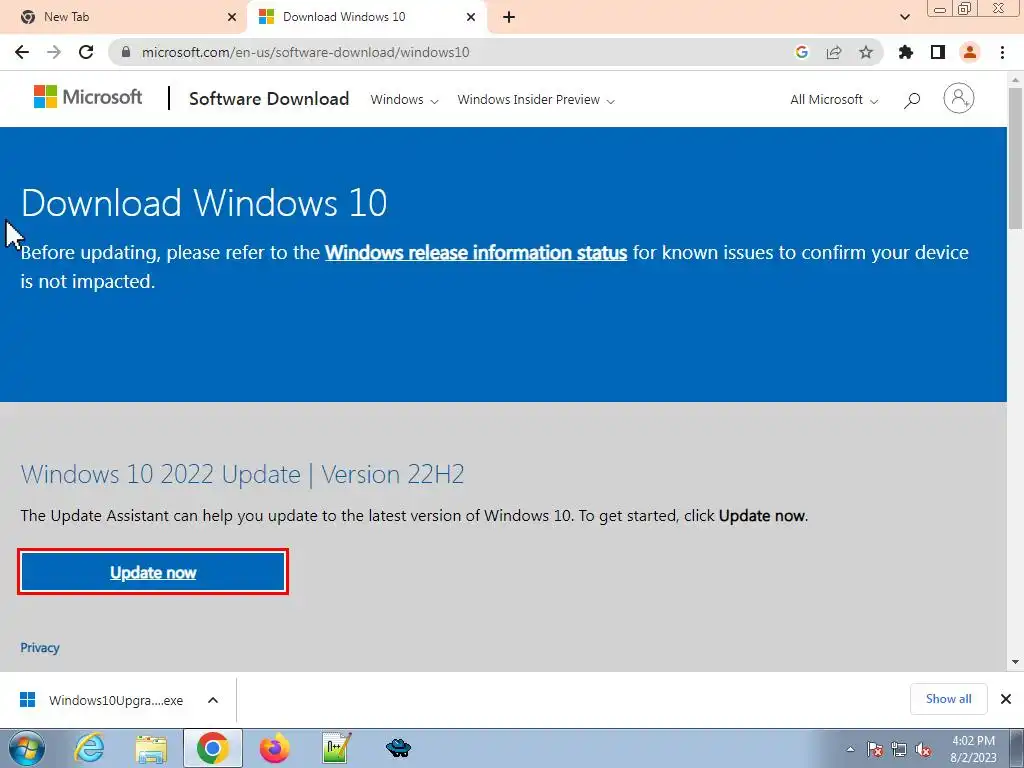Open downloaded Windows10Upgrade exe file

coord(103,700)
